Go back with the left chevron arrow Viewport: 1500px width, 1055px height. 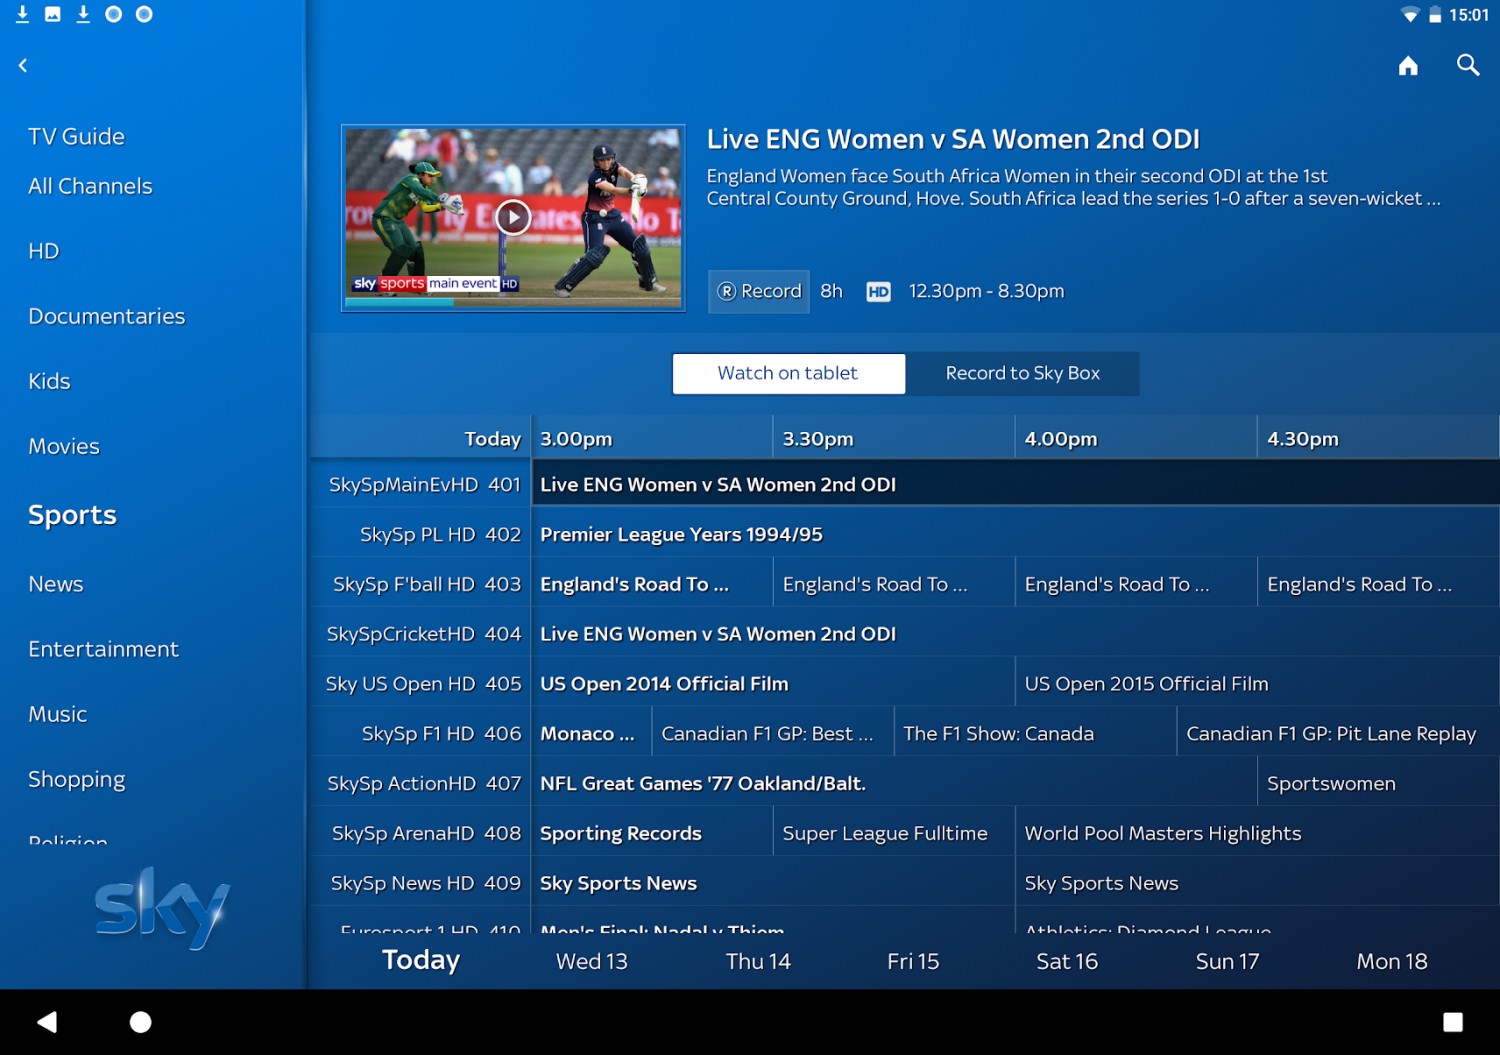point(23,66)
